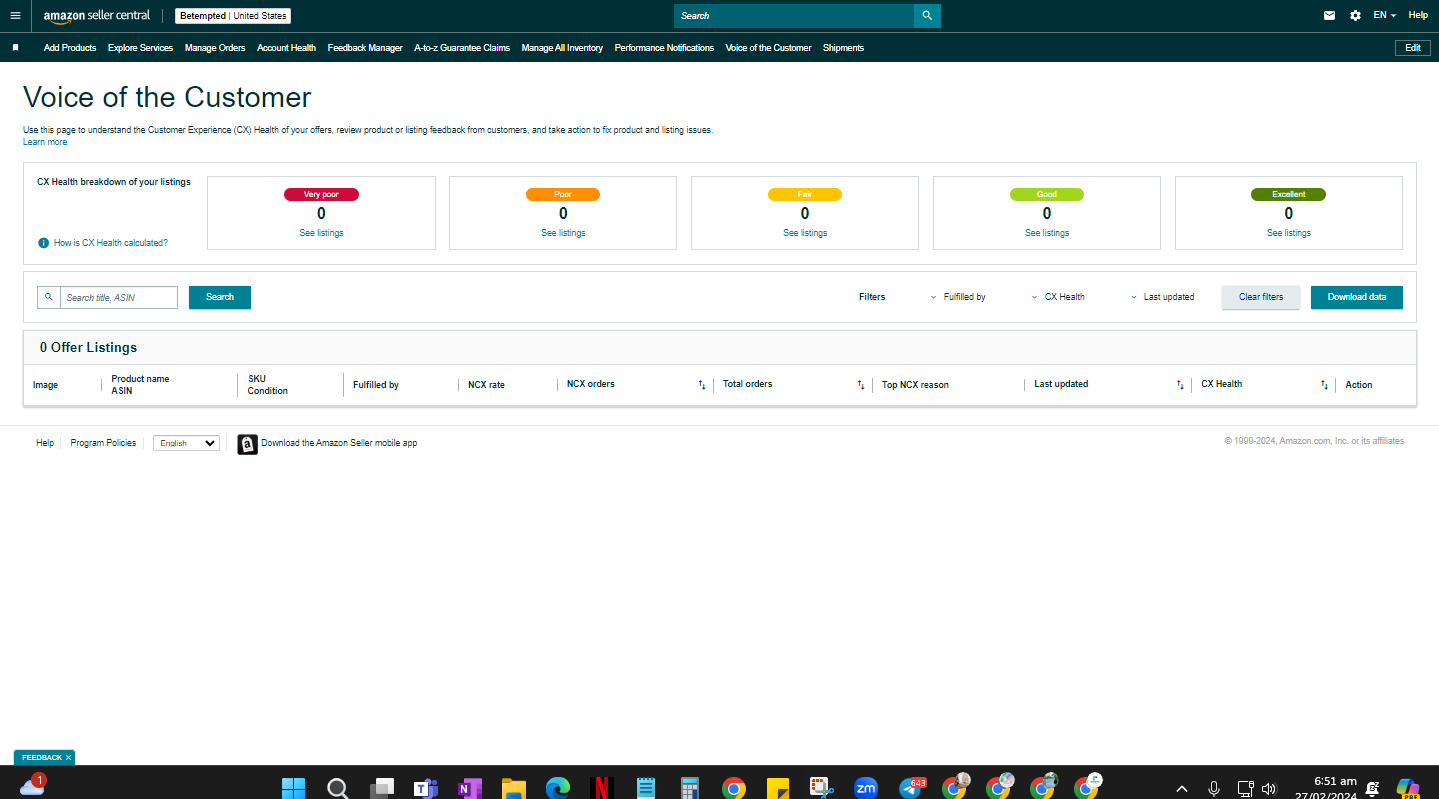Open Manage Orders menu item
The width and height of the screenshot is (1439, 799).
(x=215, y=48)
